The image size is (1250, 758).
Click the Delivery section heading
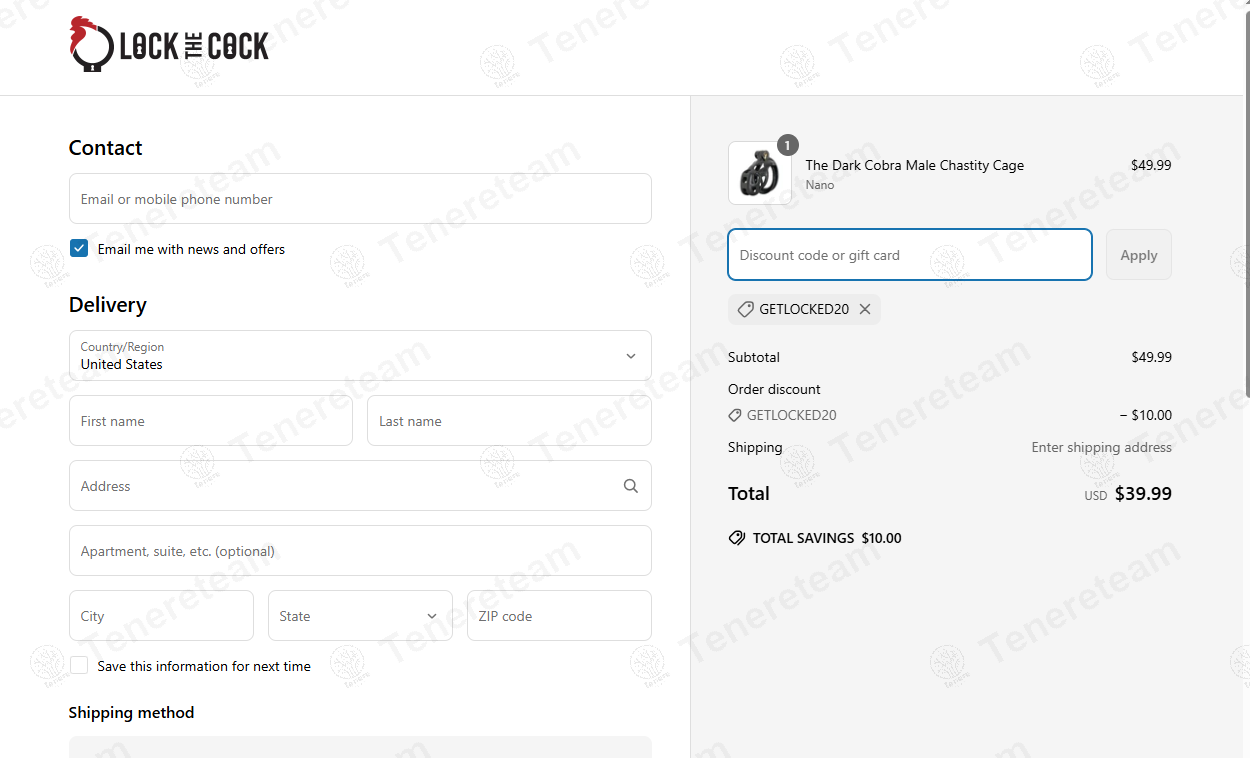107,305
